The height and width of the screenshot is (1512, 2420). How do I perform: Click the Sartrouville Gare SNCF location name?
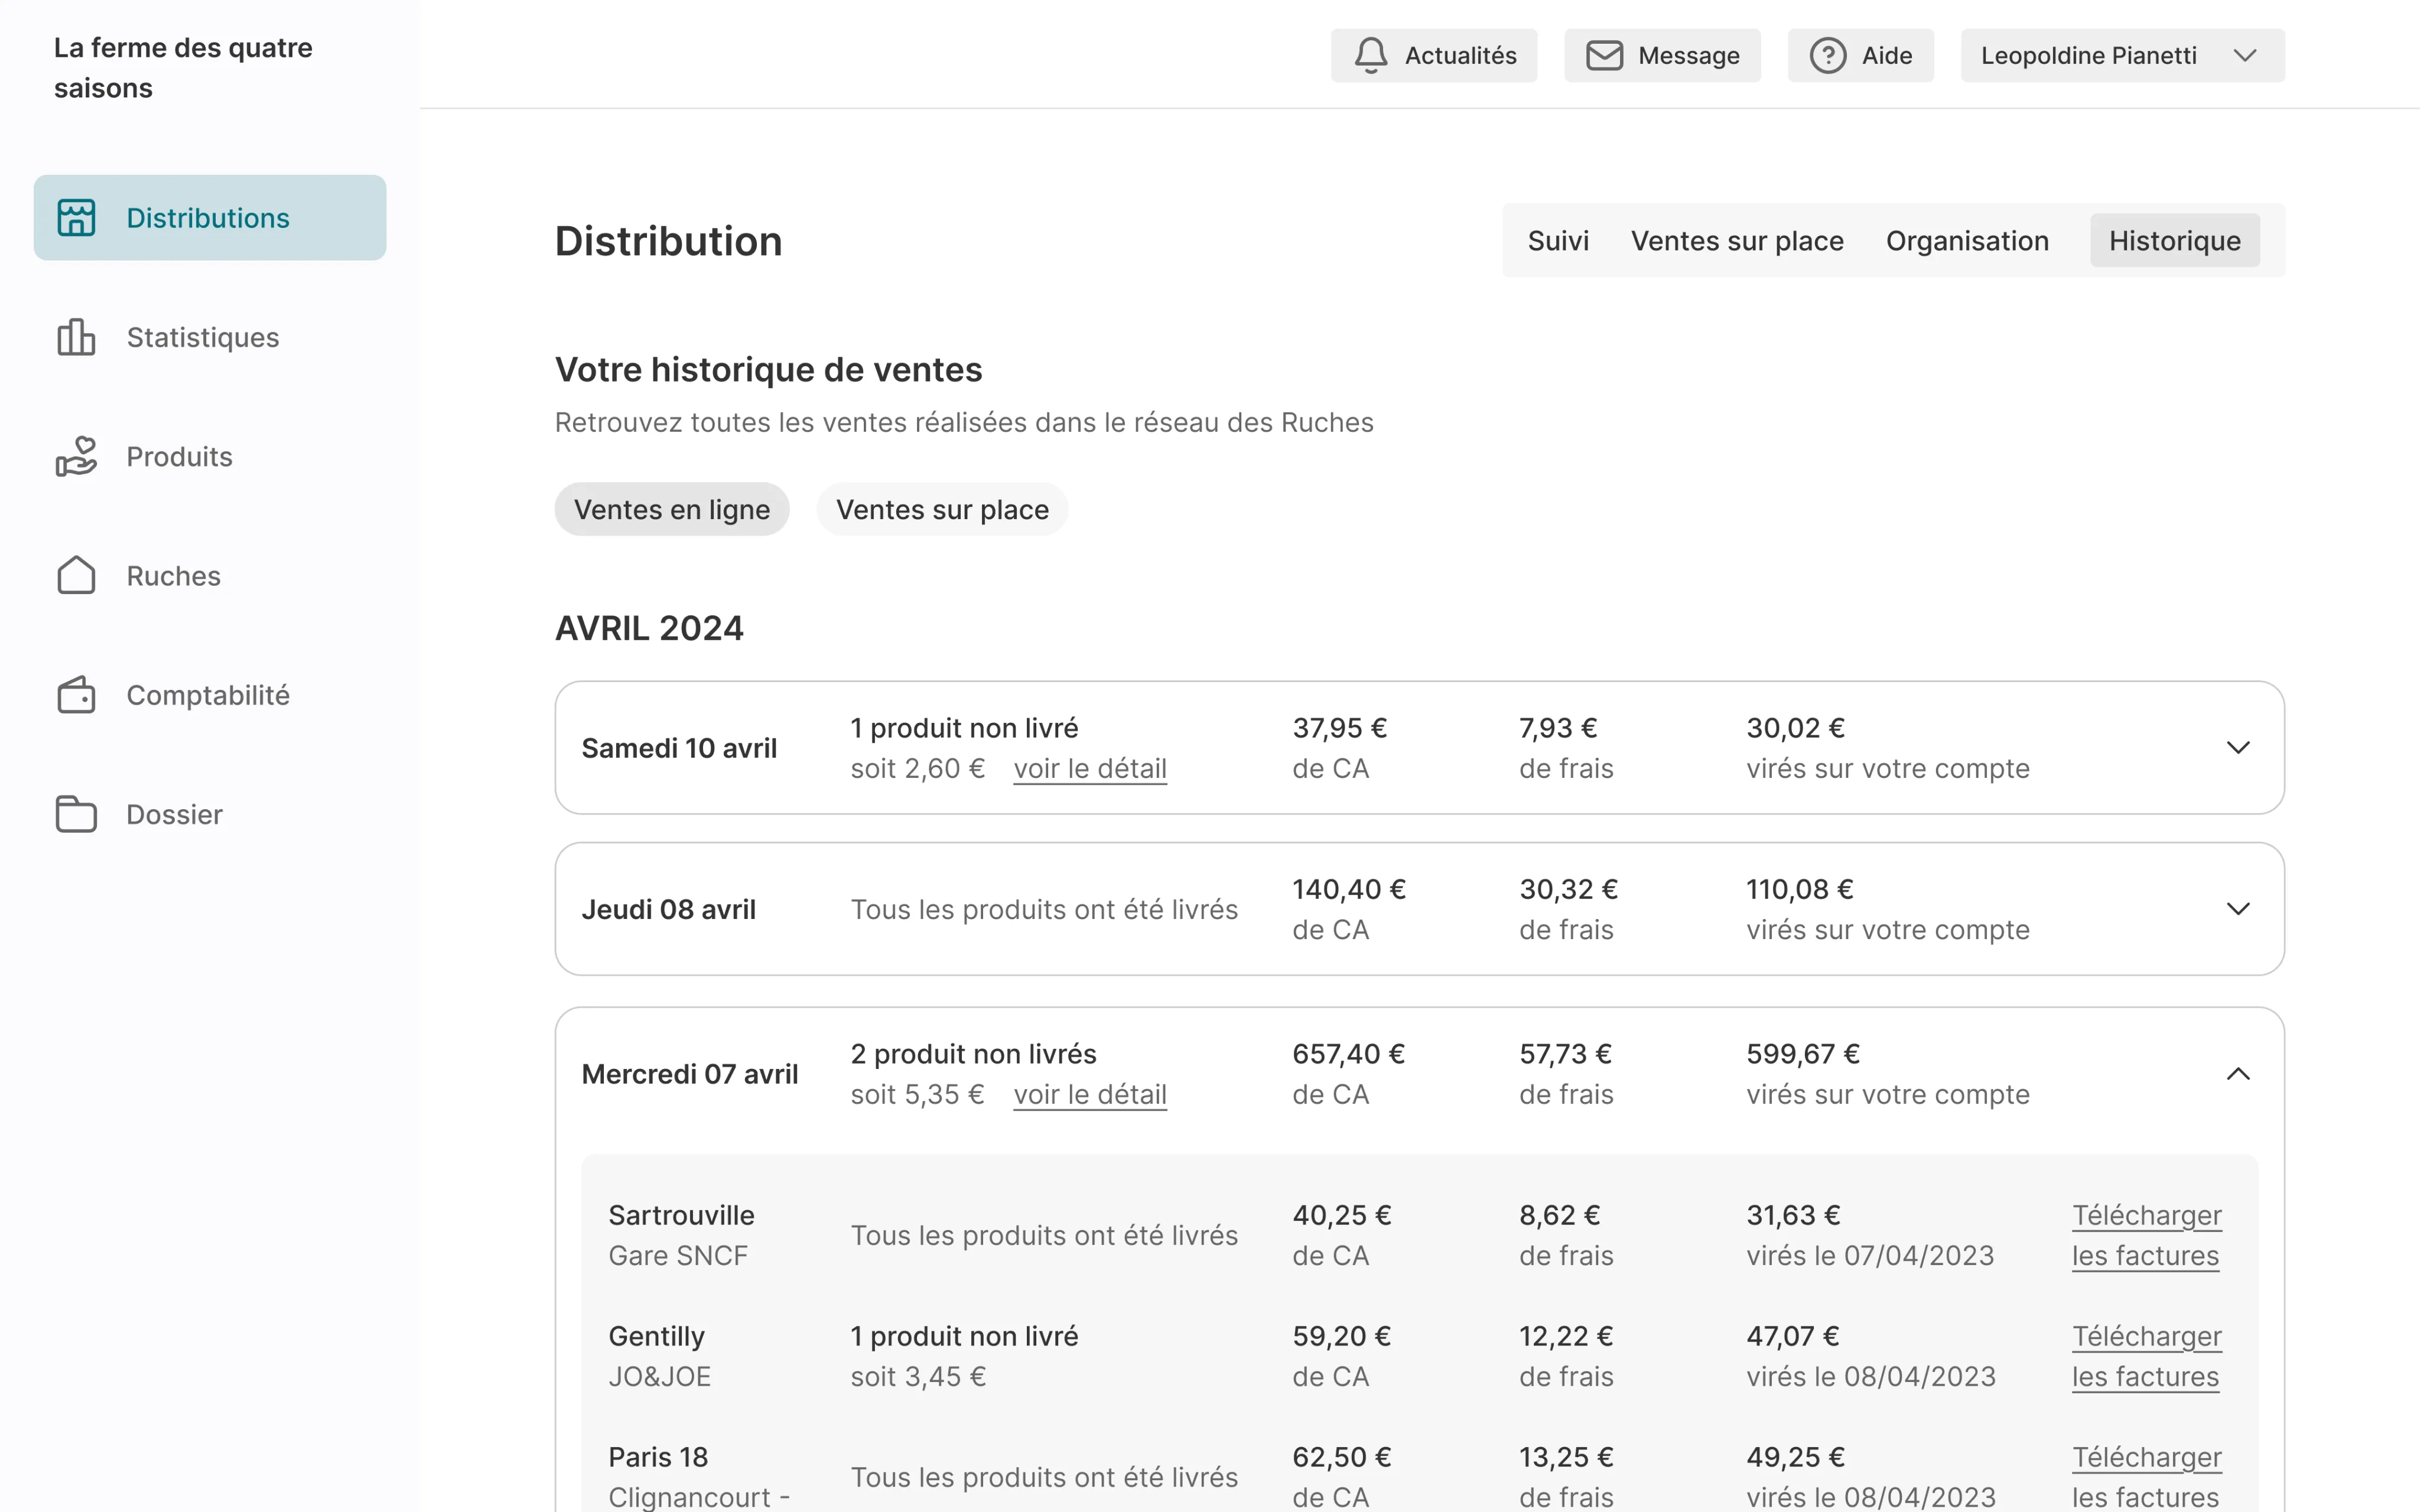point(681,1236)
